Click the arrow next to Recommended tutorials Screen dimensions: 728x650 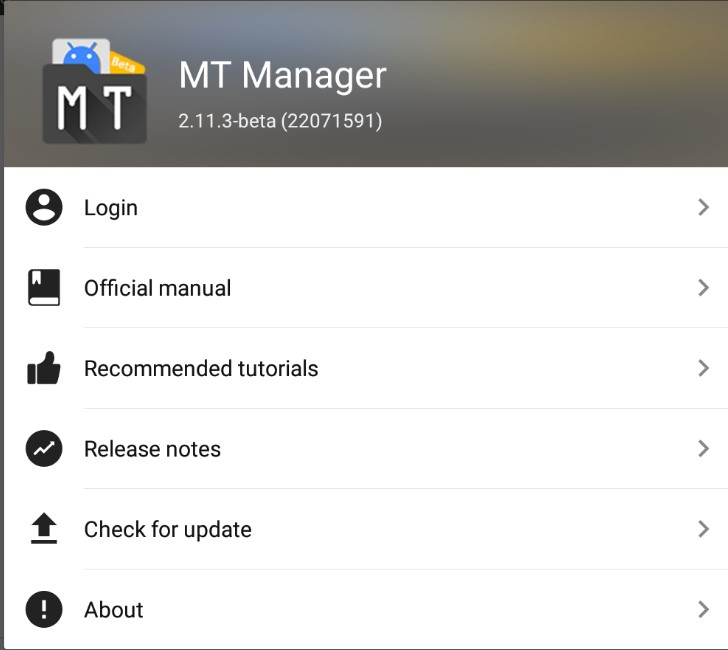[x=703, y=368]
